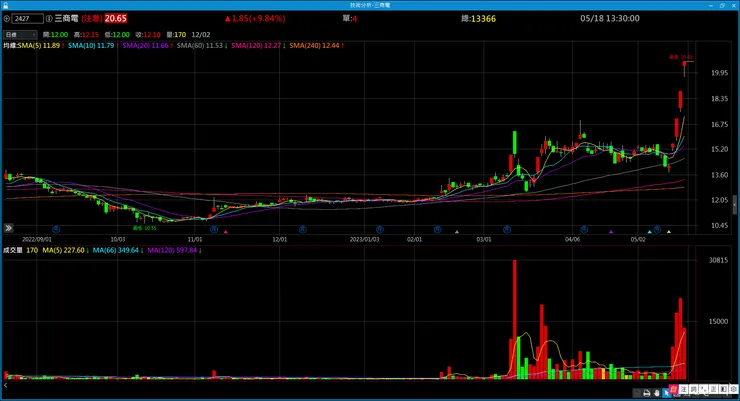
Task: Click the monthly marker circle after 05/02
Action: click(x=657, y=229)
